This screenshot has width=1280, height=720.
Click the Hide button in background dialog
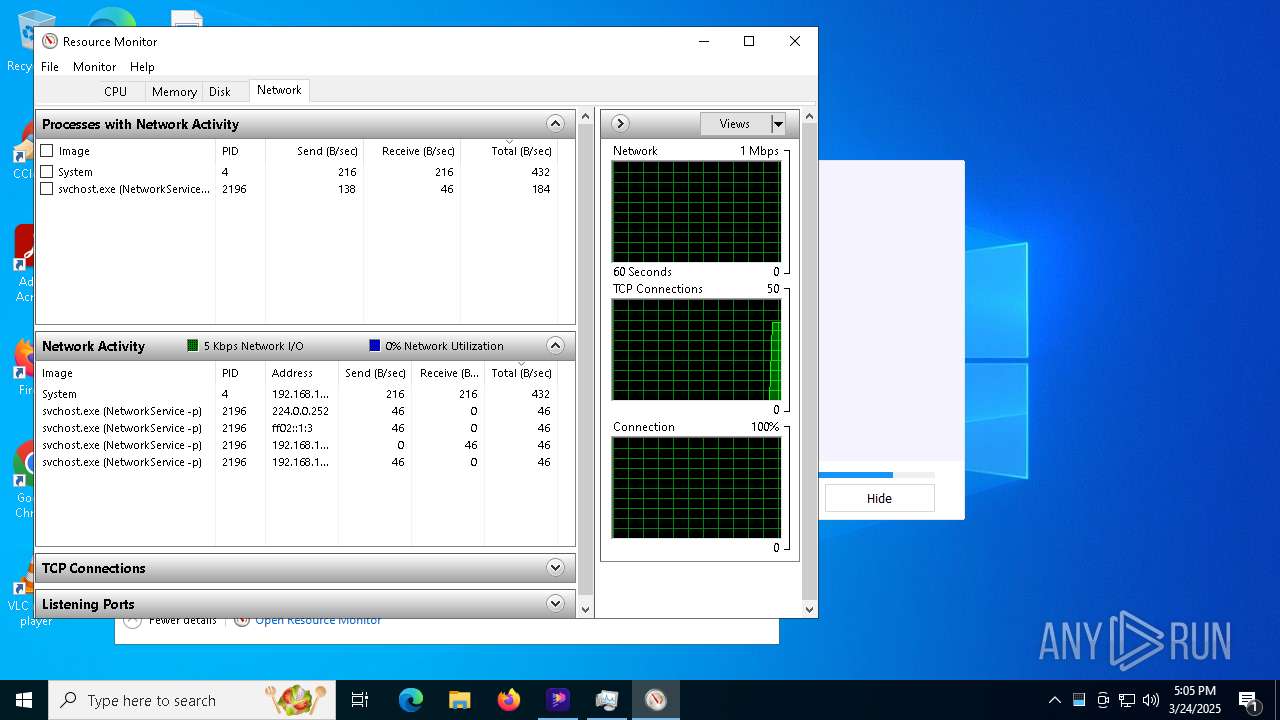pyautogui.click(x=879, y=498)
